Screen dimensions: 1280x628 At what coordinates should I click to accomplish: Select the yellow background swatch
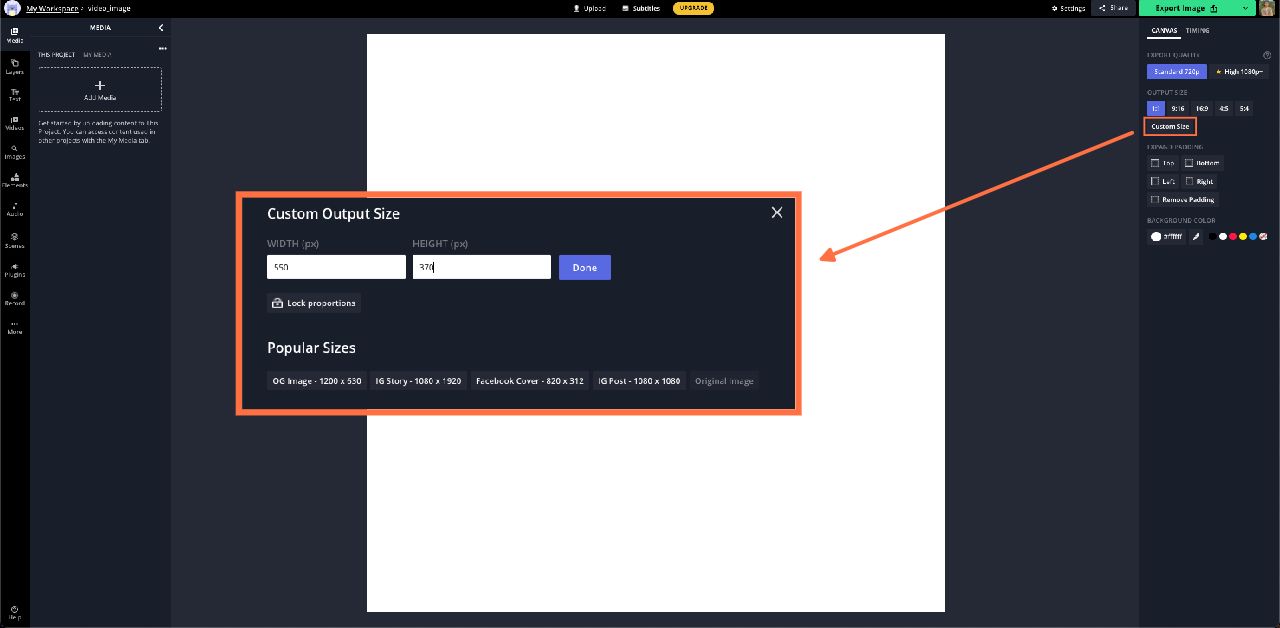pyautogui.click(x=1243, y=237)
